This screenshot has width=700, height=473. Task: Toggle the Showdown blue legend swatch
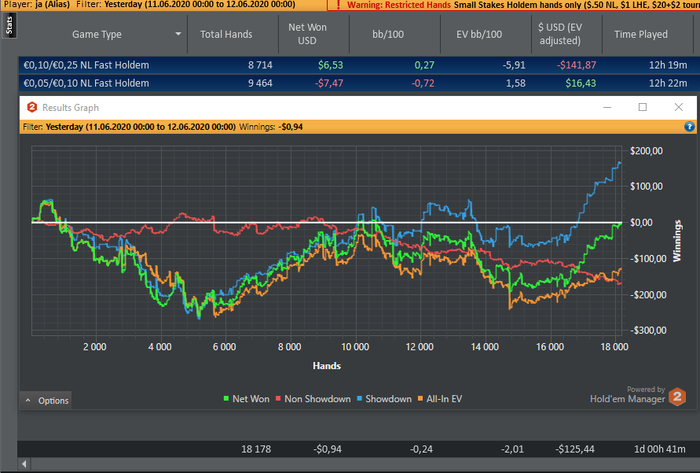pyautogui.click(x=359, y=398)
